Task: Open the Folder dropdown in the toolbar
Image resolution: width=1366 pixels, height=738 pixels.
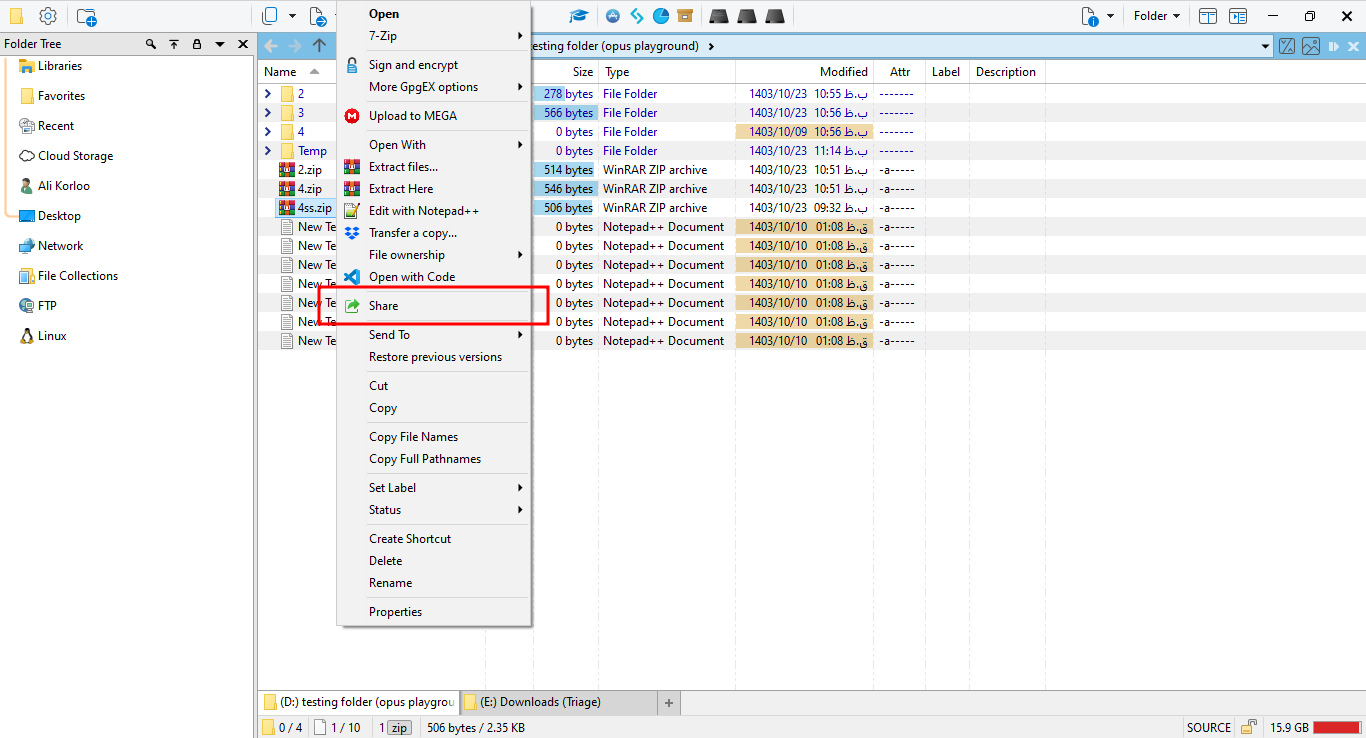Action: point(1157,16)
